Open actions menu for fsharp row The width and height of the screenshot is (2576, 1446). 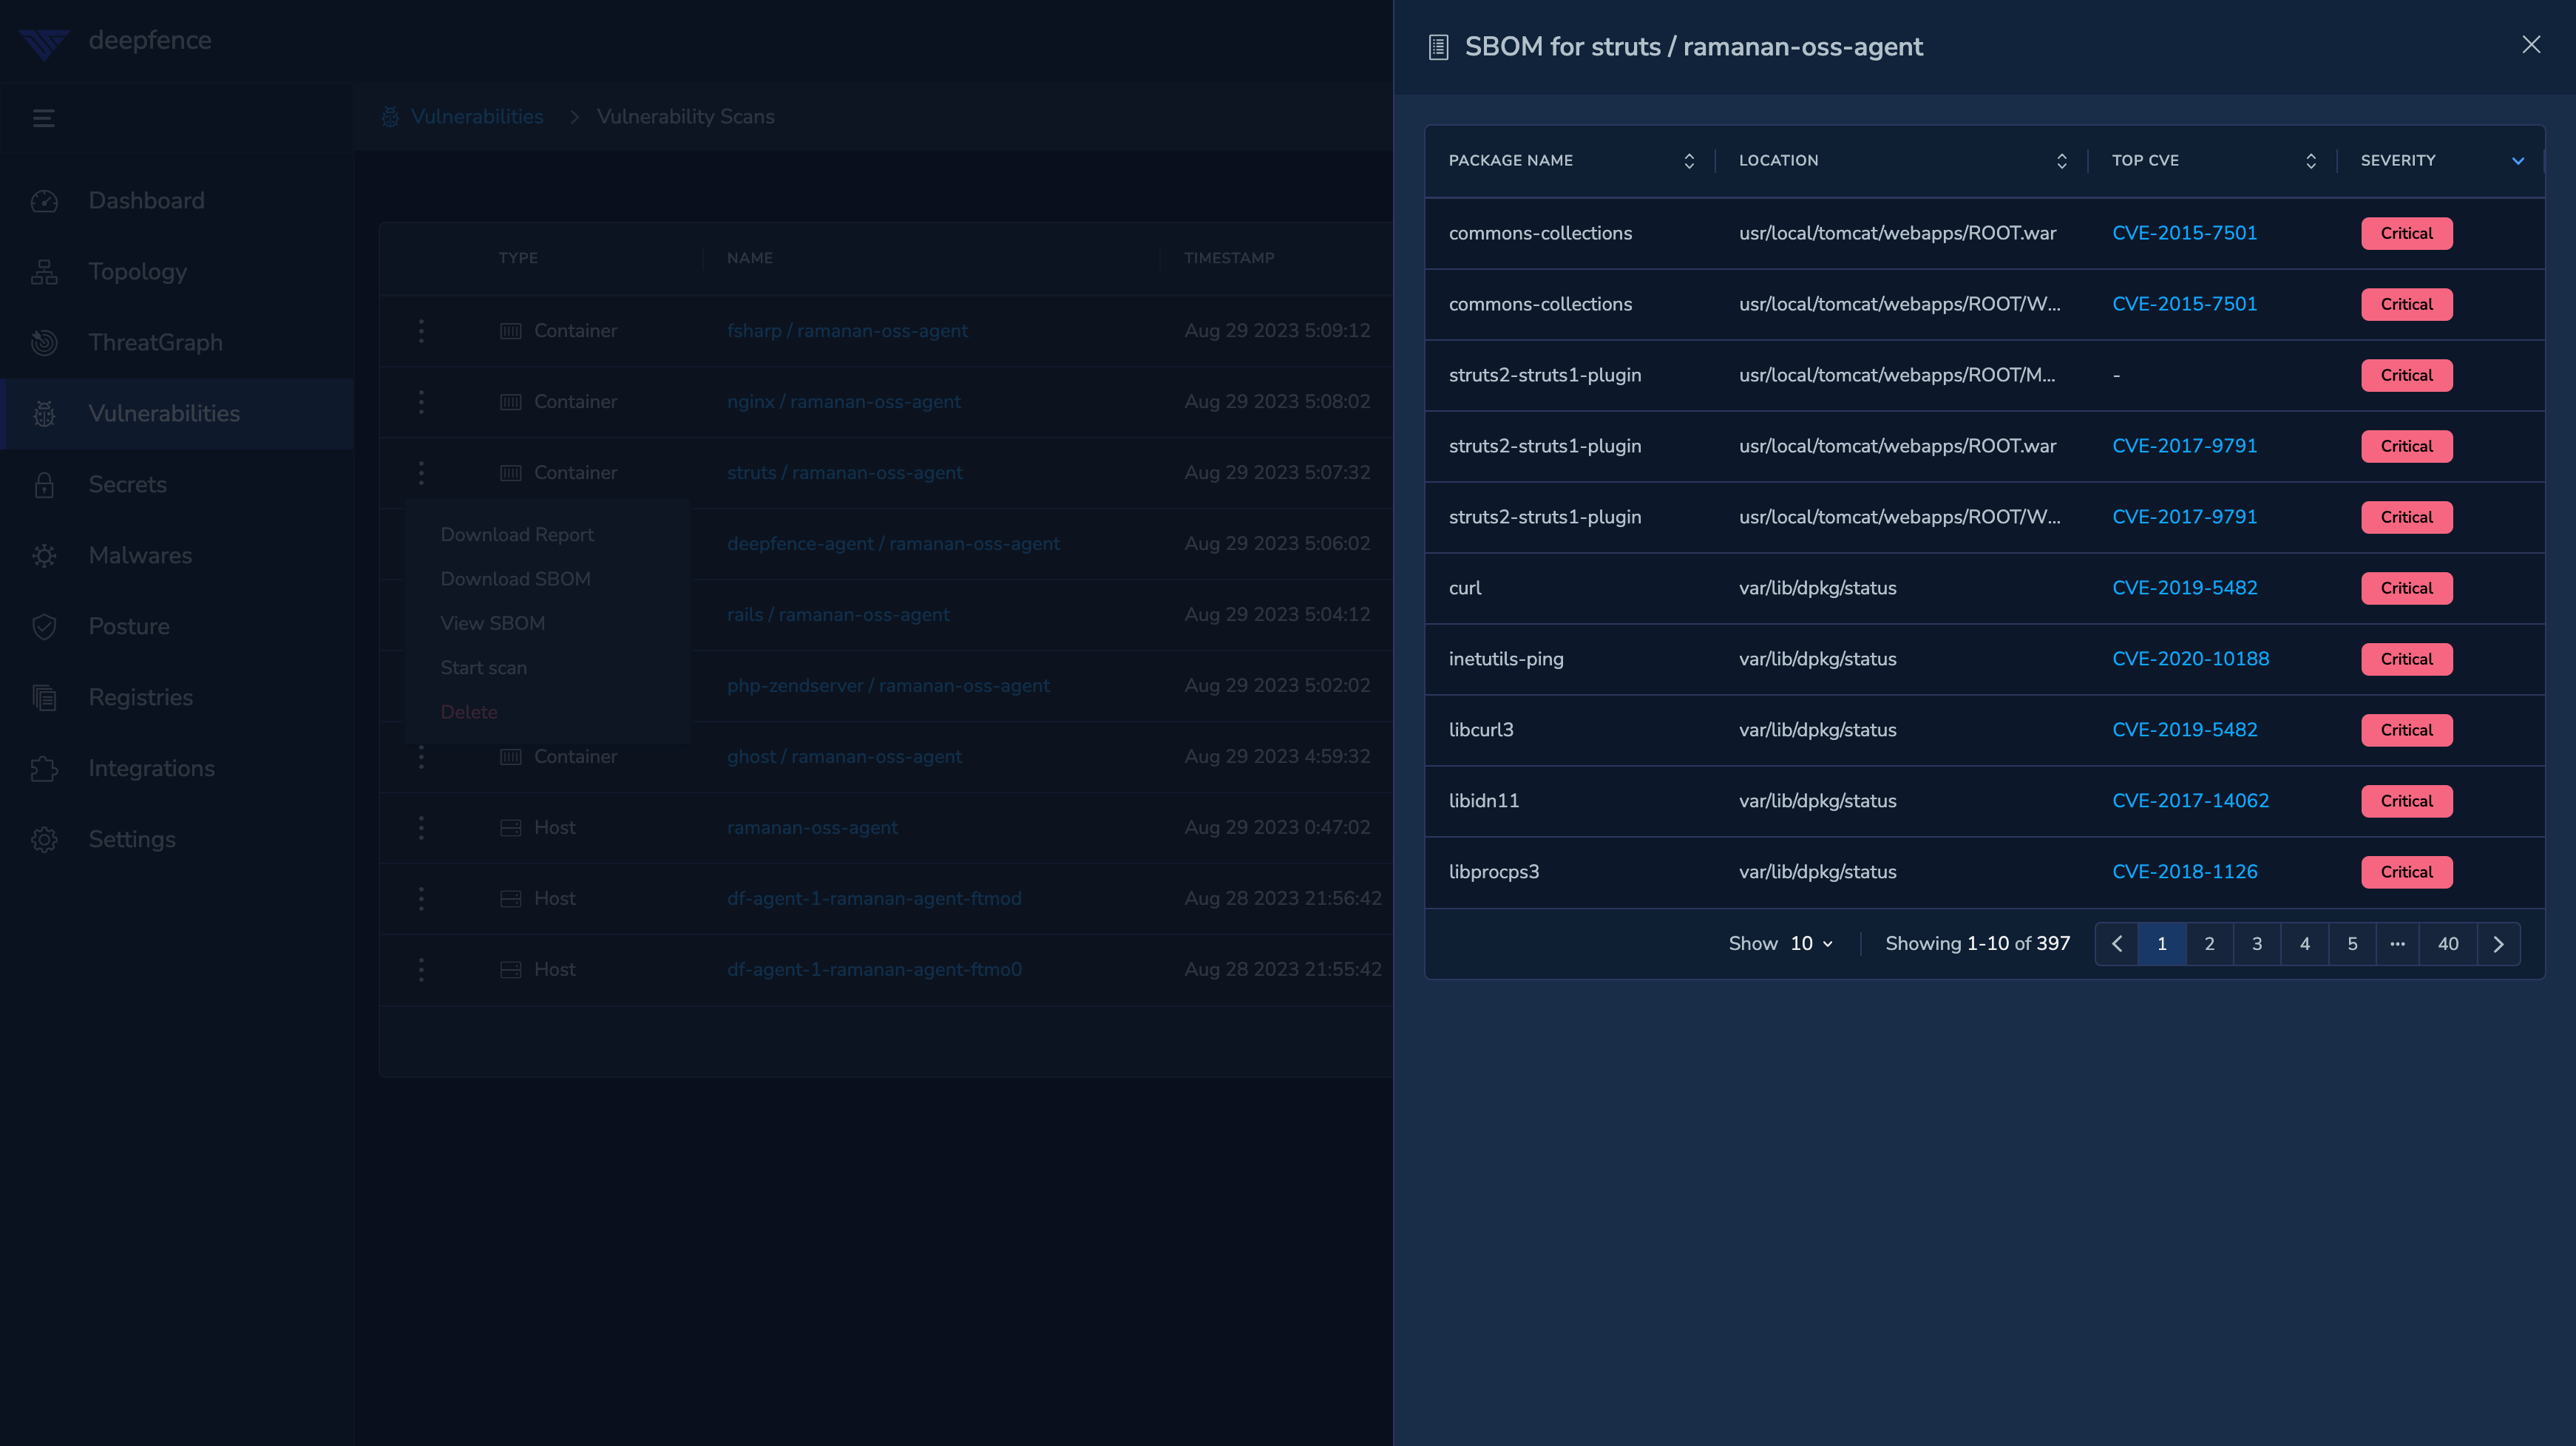pyautogui.click(x=421, y=330)
